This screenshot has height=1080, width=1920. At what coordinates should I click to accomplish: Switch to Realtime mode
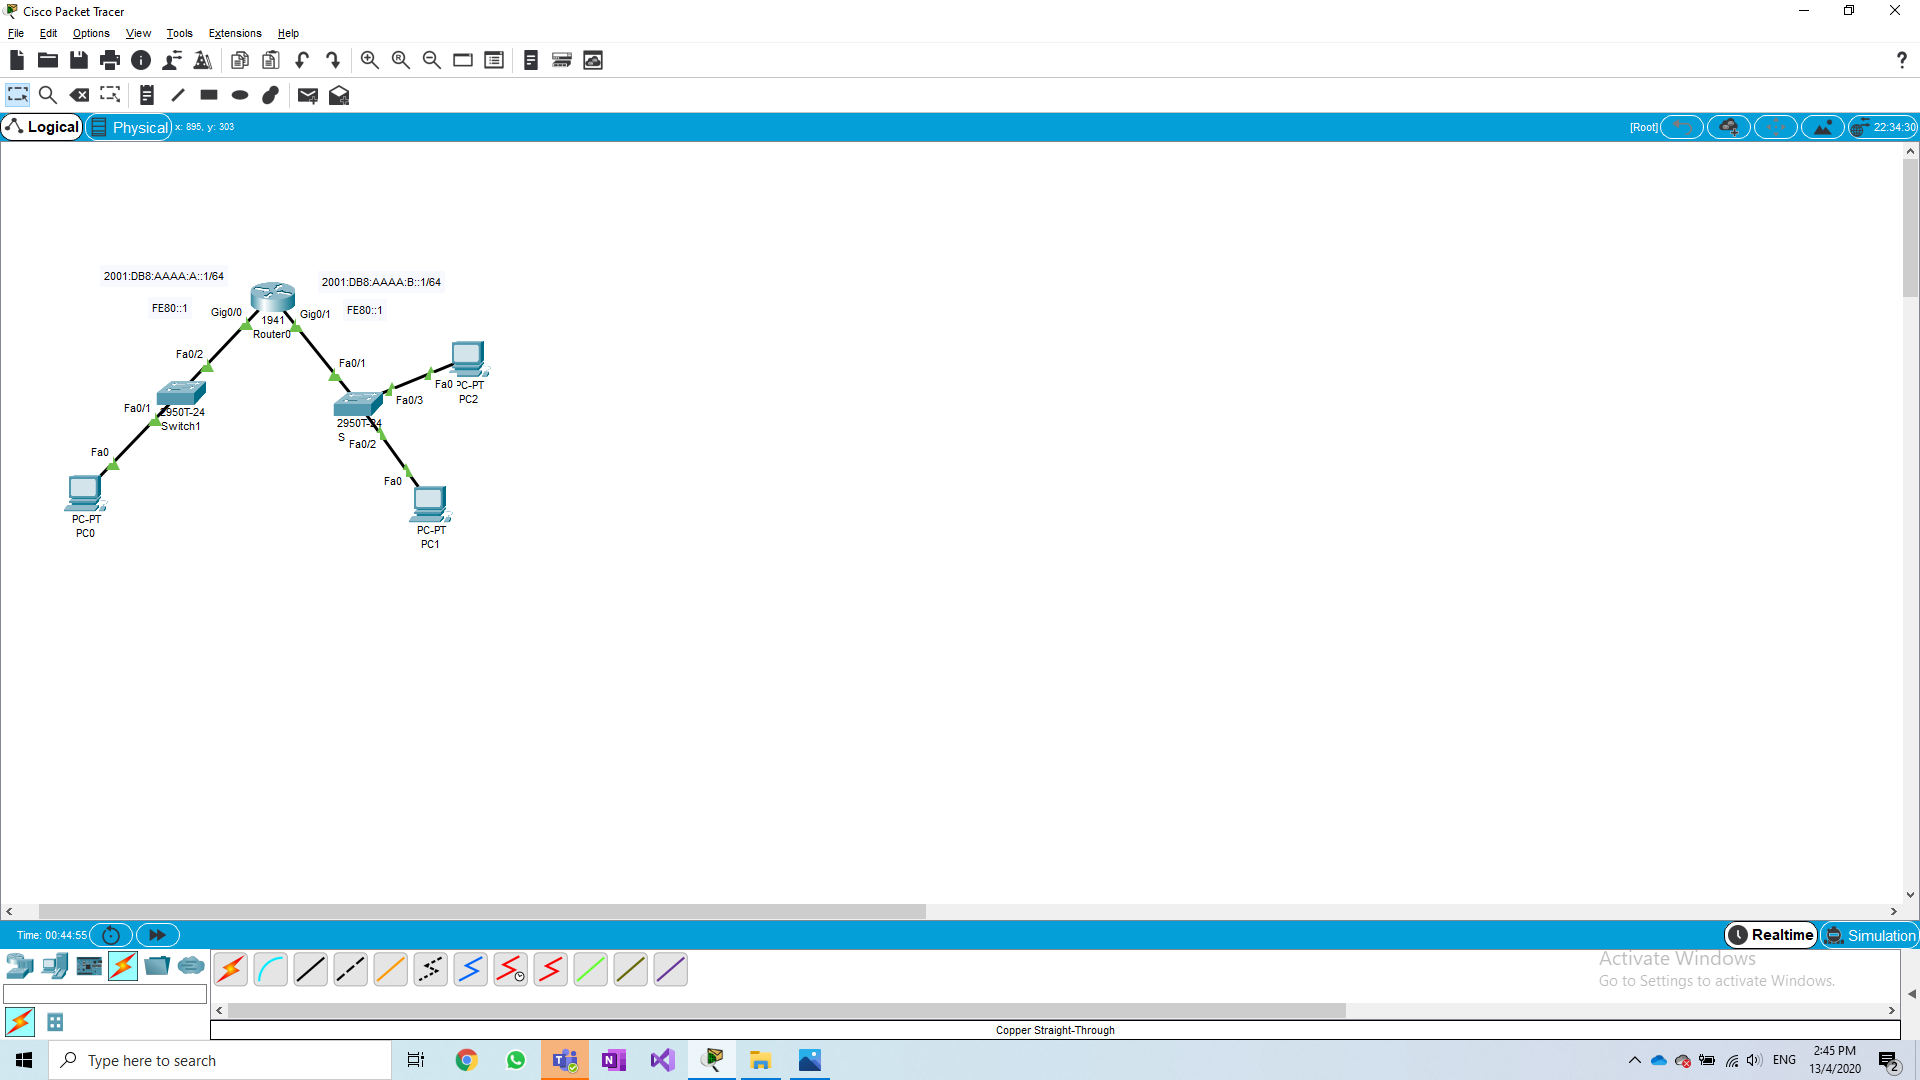click(x=1771, y=935)
